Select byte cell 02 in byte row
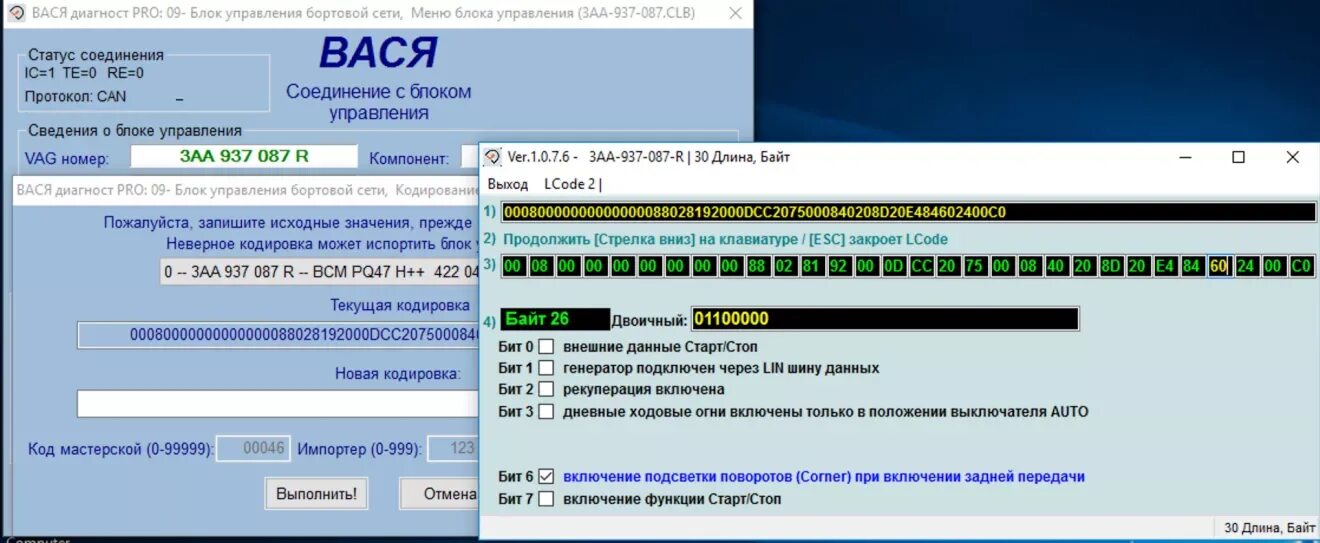 tap(784, 266)
